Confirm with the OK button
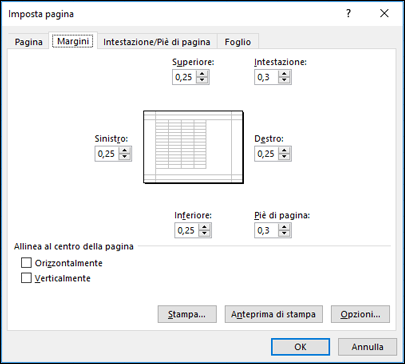 click(300, 347)
